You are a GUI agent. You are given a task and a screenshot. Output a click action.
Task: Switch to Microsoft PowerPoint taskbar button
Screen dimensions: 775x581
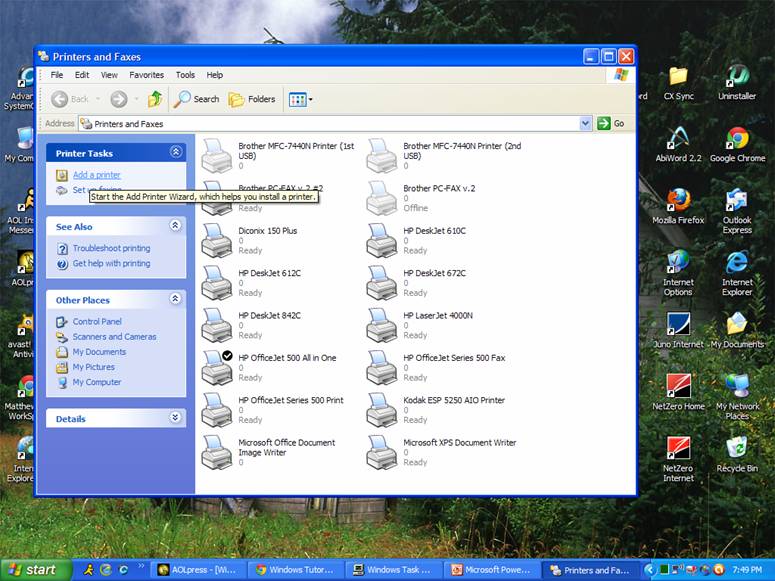[491, 570]
